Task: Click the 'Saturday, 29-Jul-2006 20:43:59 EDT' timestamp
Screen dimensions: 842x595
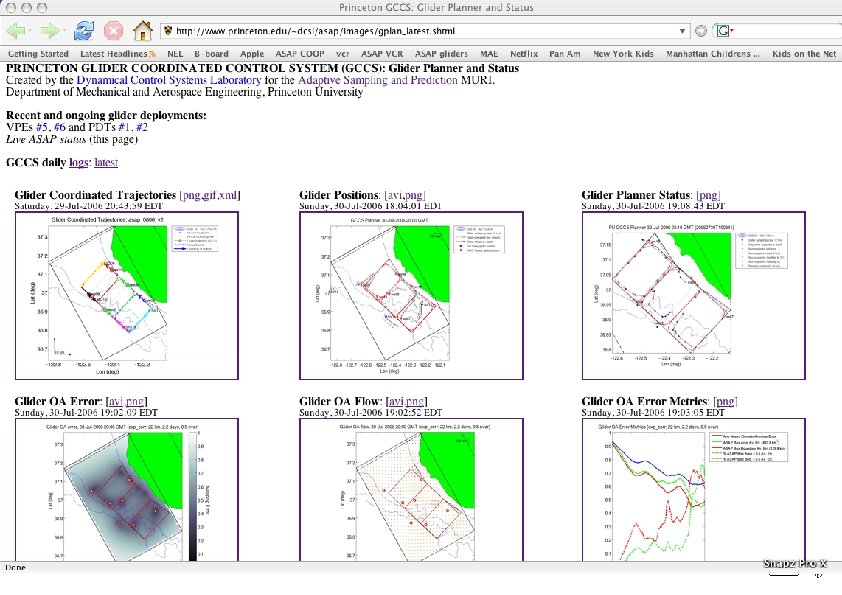Action: [x=89, y=206]
